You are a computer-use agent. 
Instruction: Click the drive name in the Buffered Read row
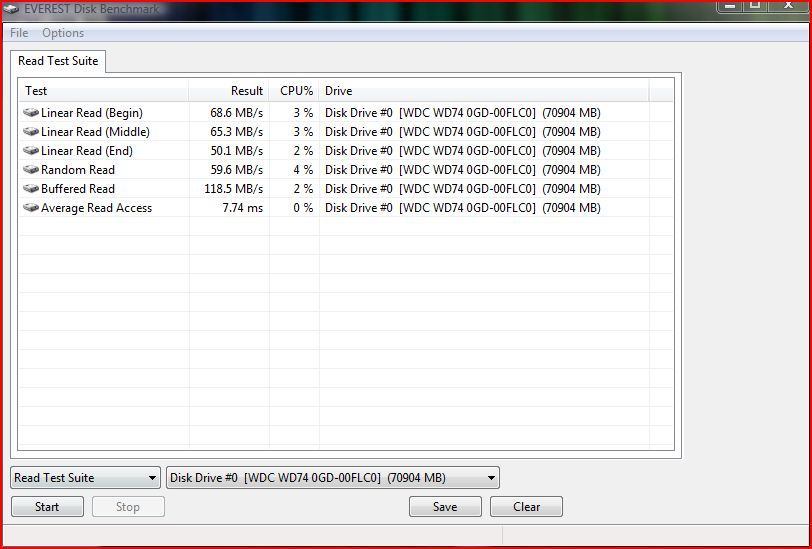(x=462, y=189)
